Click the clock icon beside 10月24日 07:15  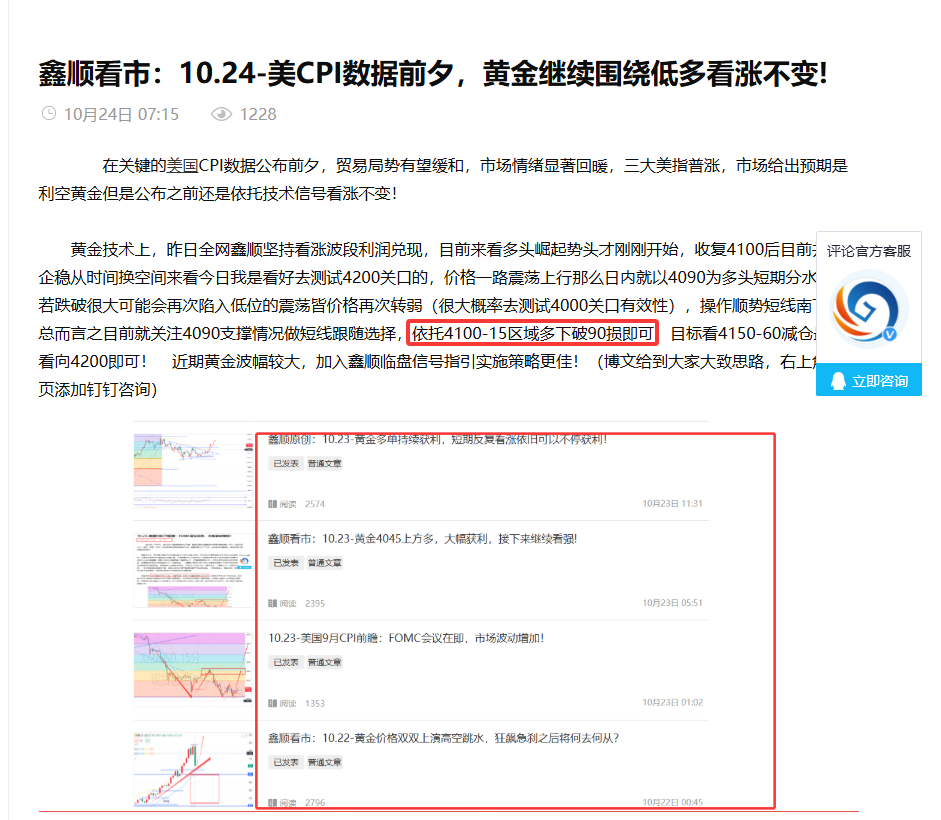click(x=49, y=113)
